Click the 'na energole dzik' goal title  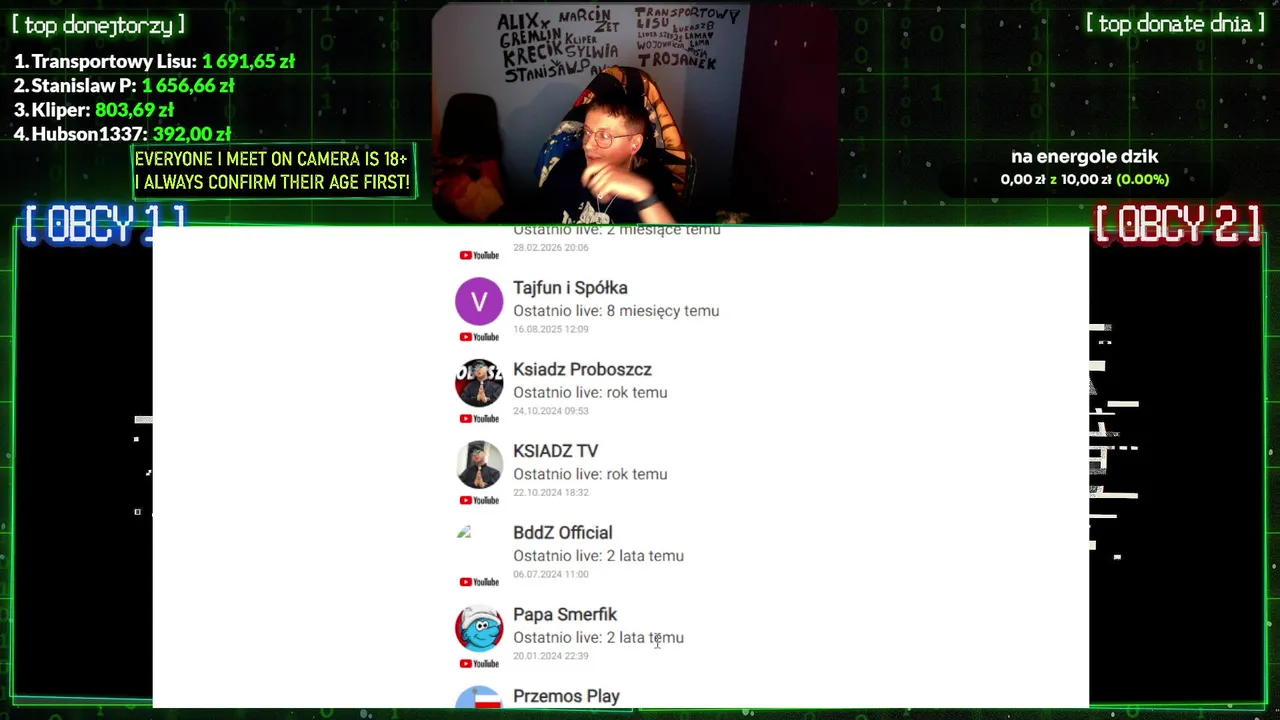[1085, 157]
